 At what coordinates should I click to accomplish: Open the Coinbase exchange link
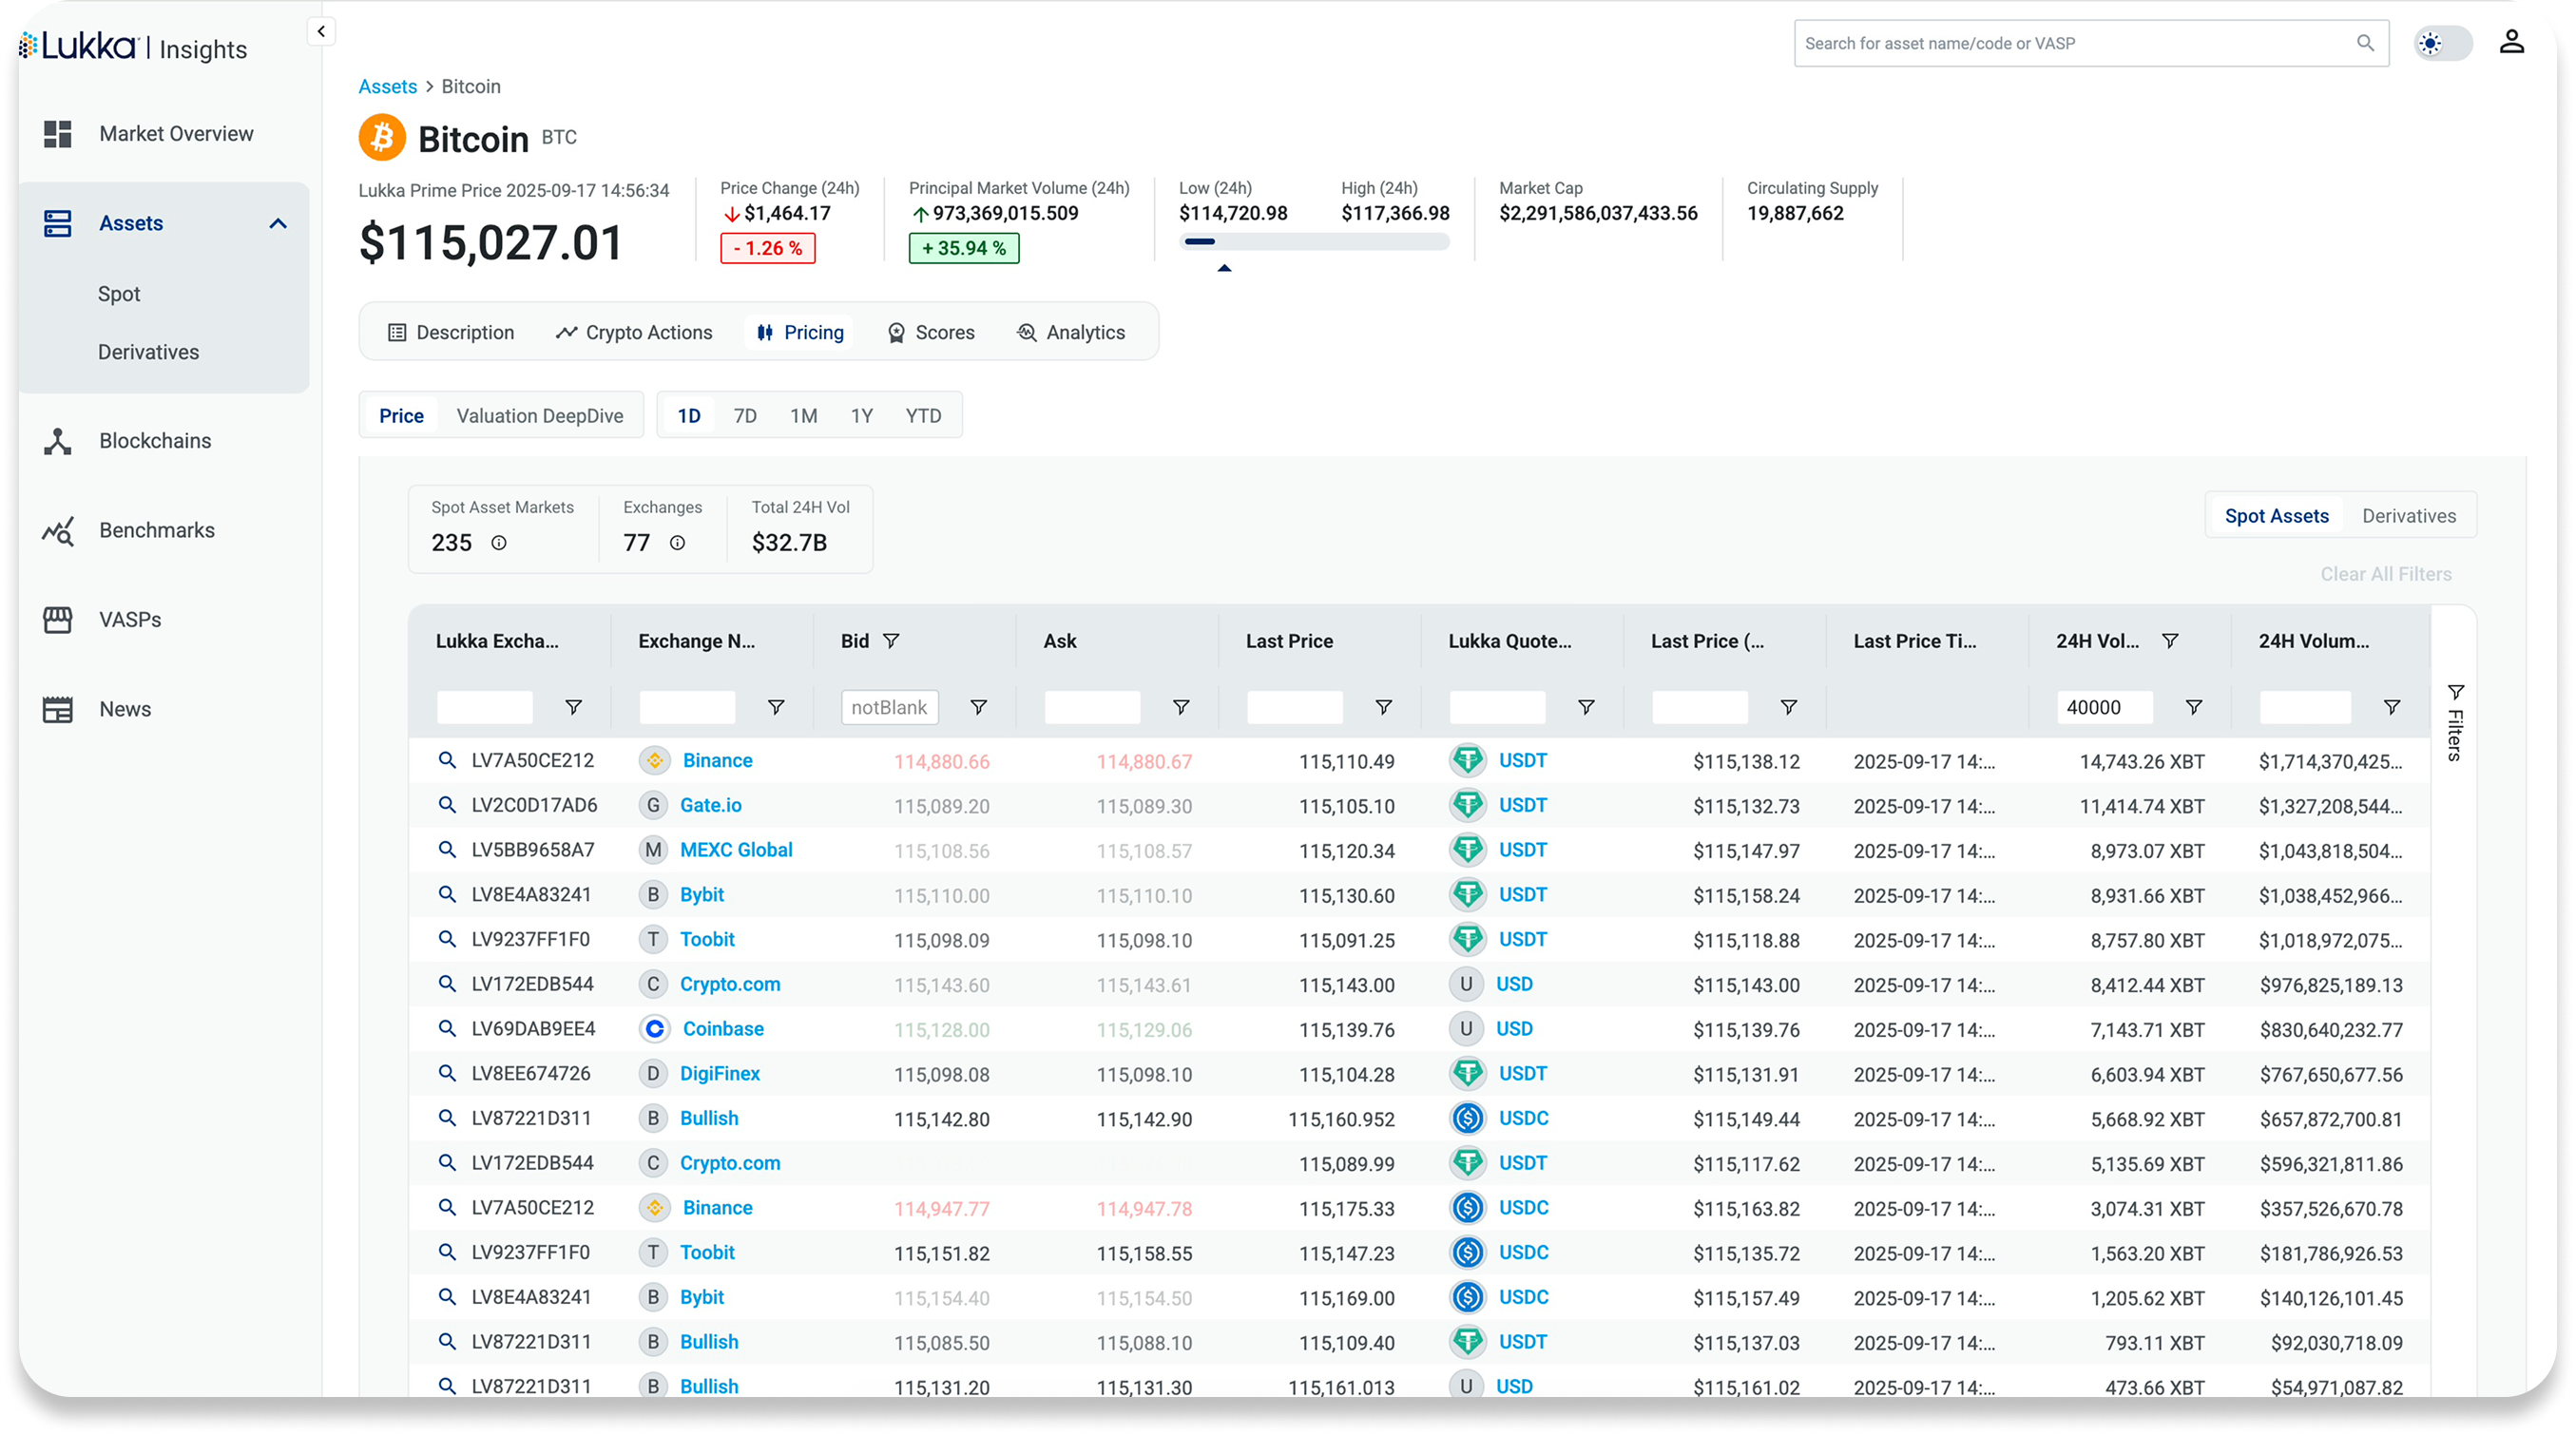(x=722, y=1029)
